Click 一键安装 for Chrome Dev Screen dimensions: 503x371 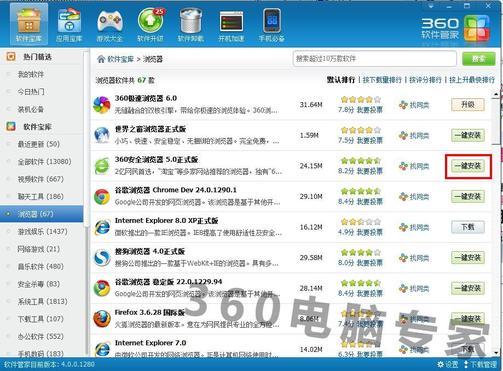(x=468, y=197)
